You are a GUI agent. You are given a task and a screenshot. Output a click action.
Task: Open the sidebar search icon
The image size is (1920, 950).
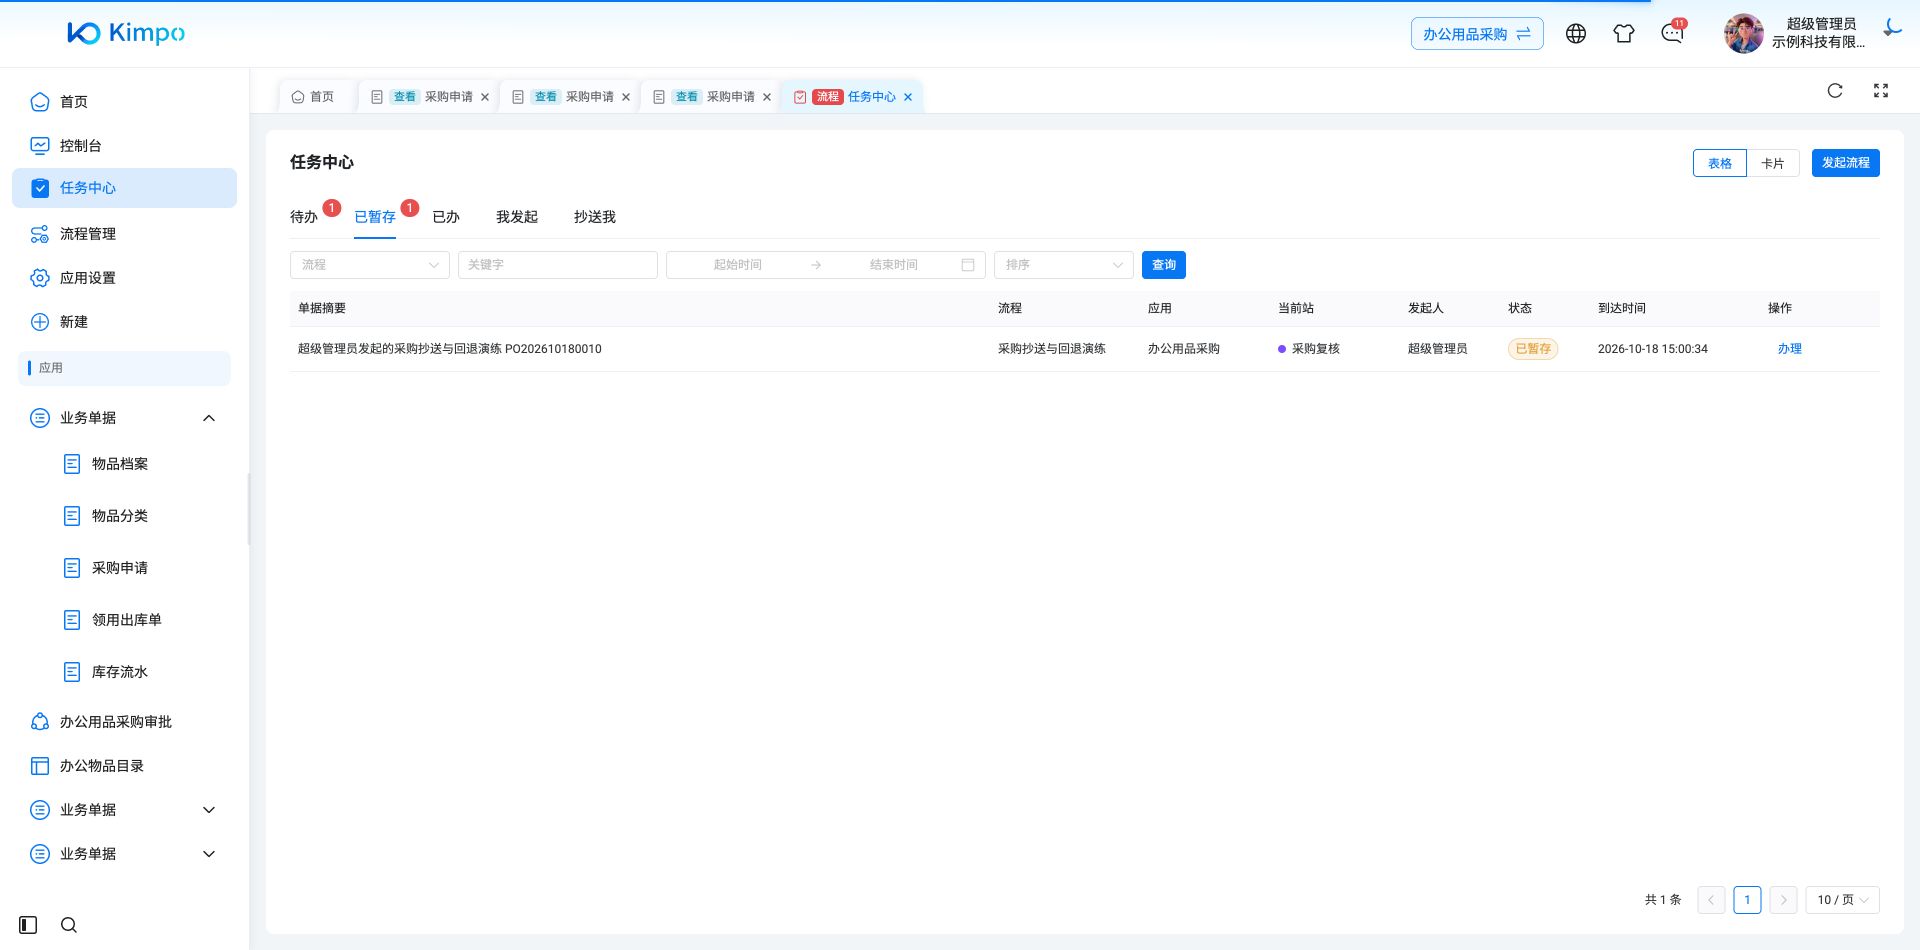pos(69,925)
